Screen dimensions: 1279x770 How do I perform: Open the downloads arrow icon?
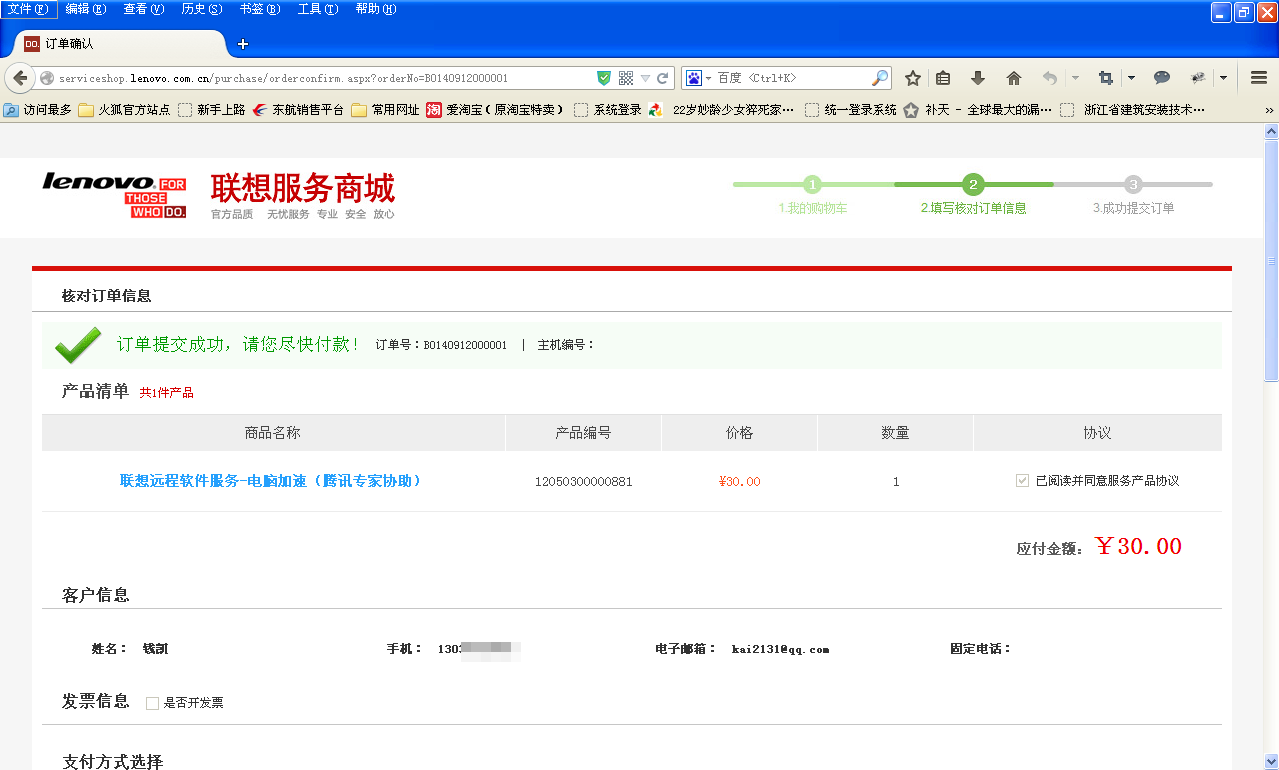[978, 78]
